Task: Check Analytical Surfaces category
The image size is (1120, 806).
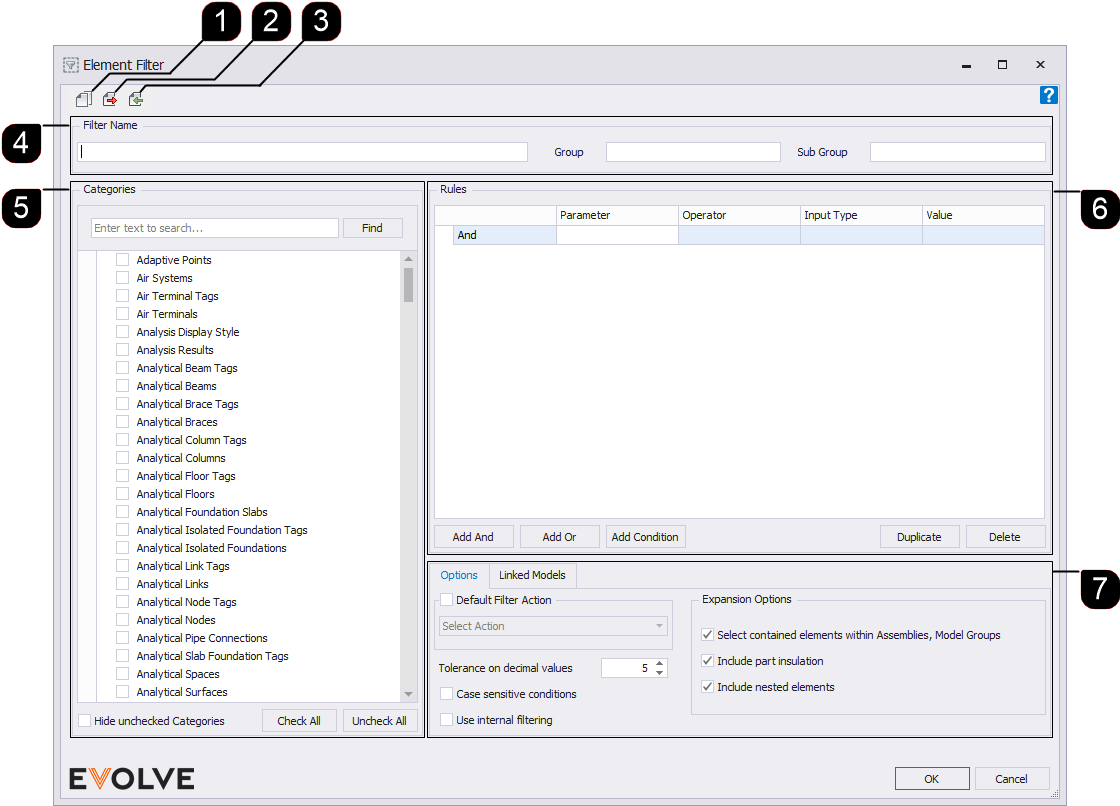Action: point(123,692)
